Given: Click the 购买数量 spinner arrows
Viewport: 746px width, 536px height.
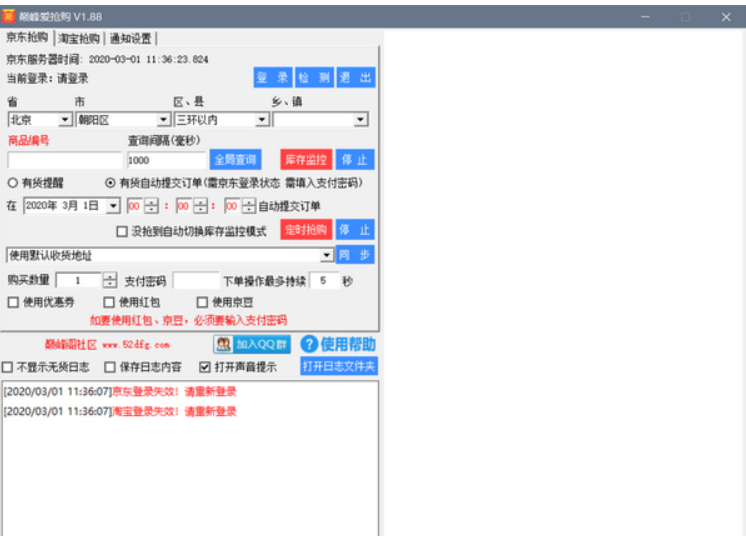Looking at the screenshot, I should 110,281.
